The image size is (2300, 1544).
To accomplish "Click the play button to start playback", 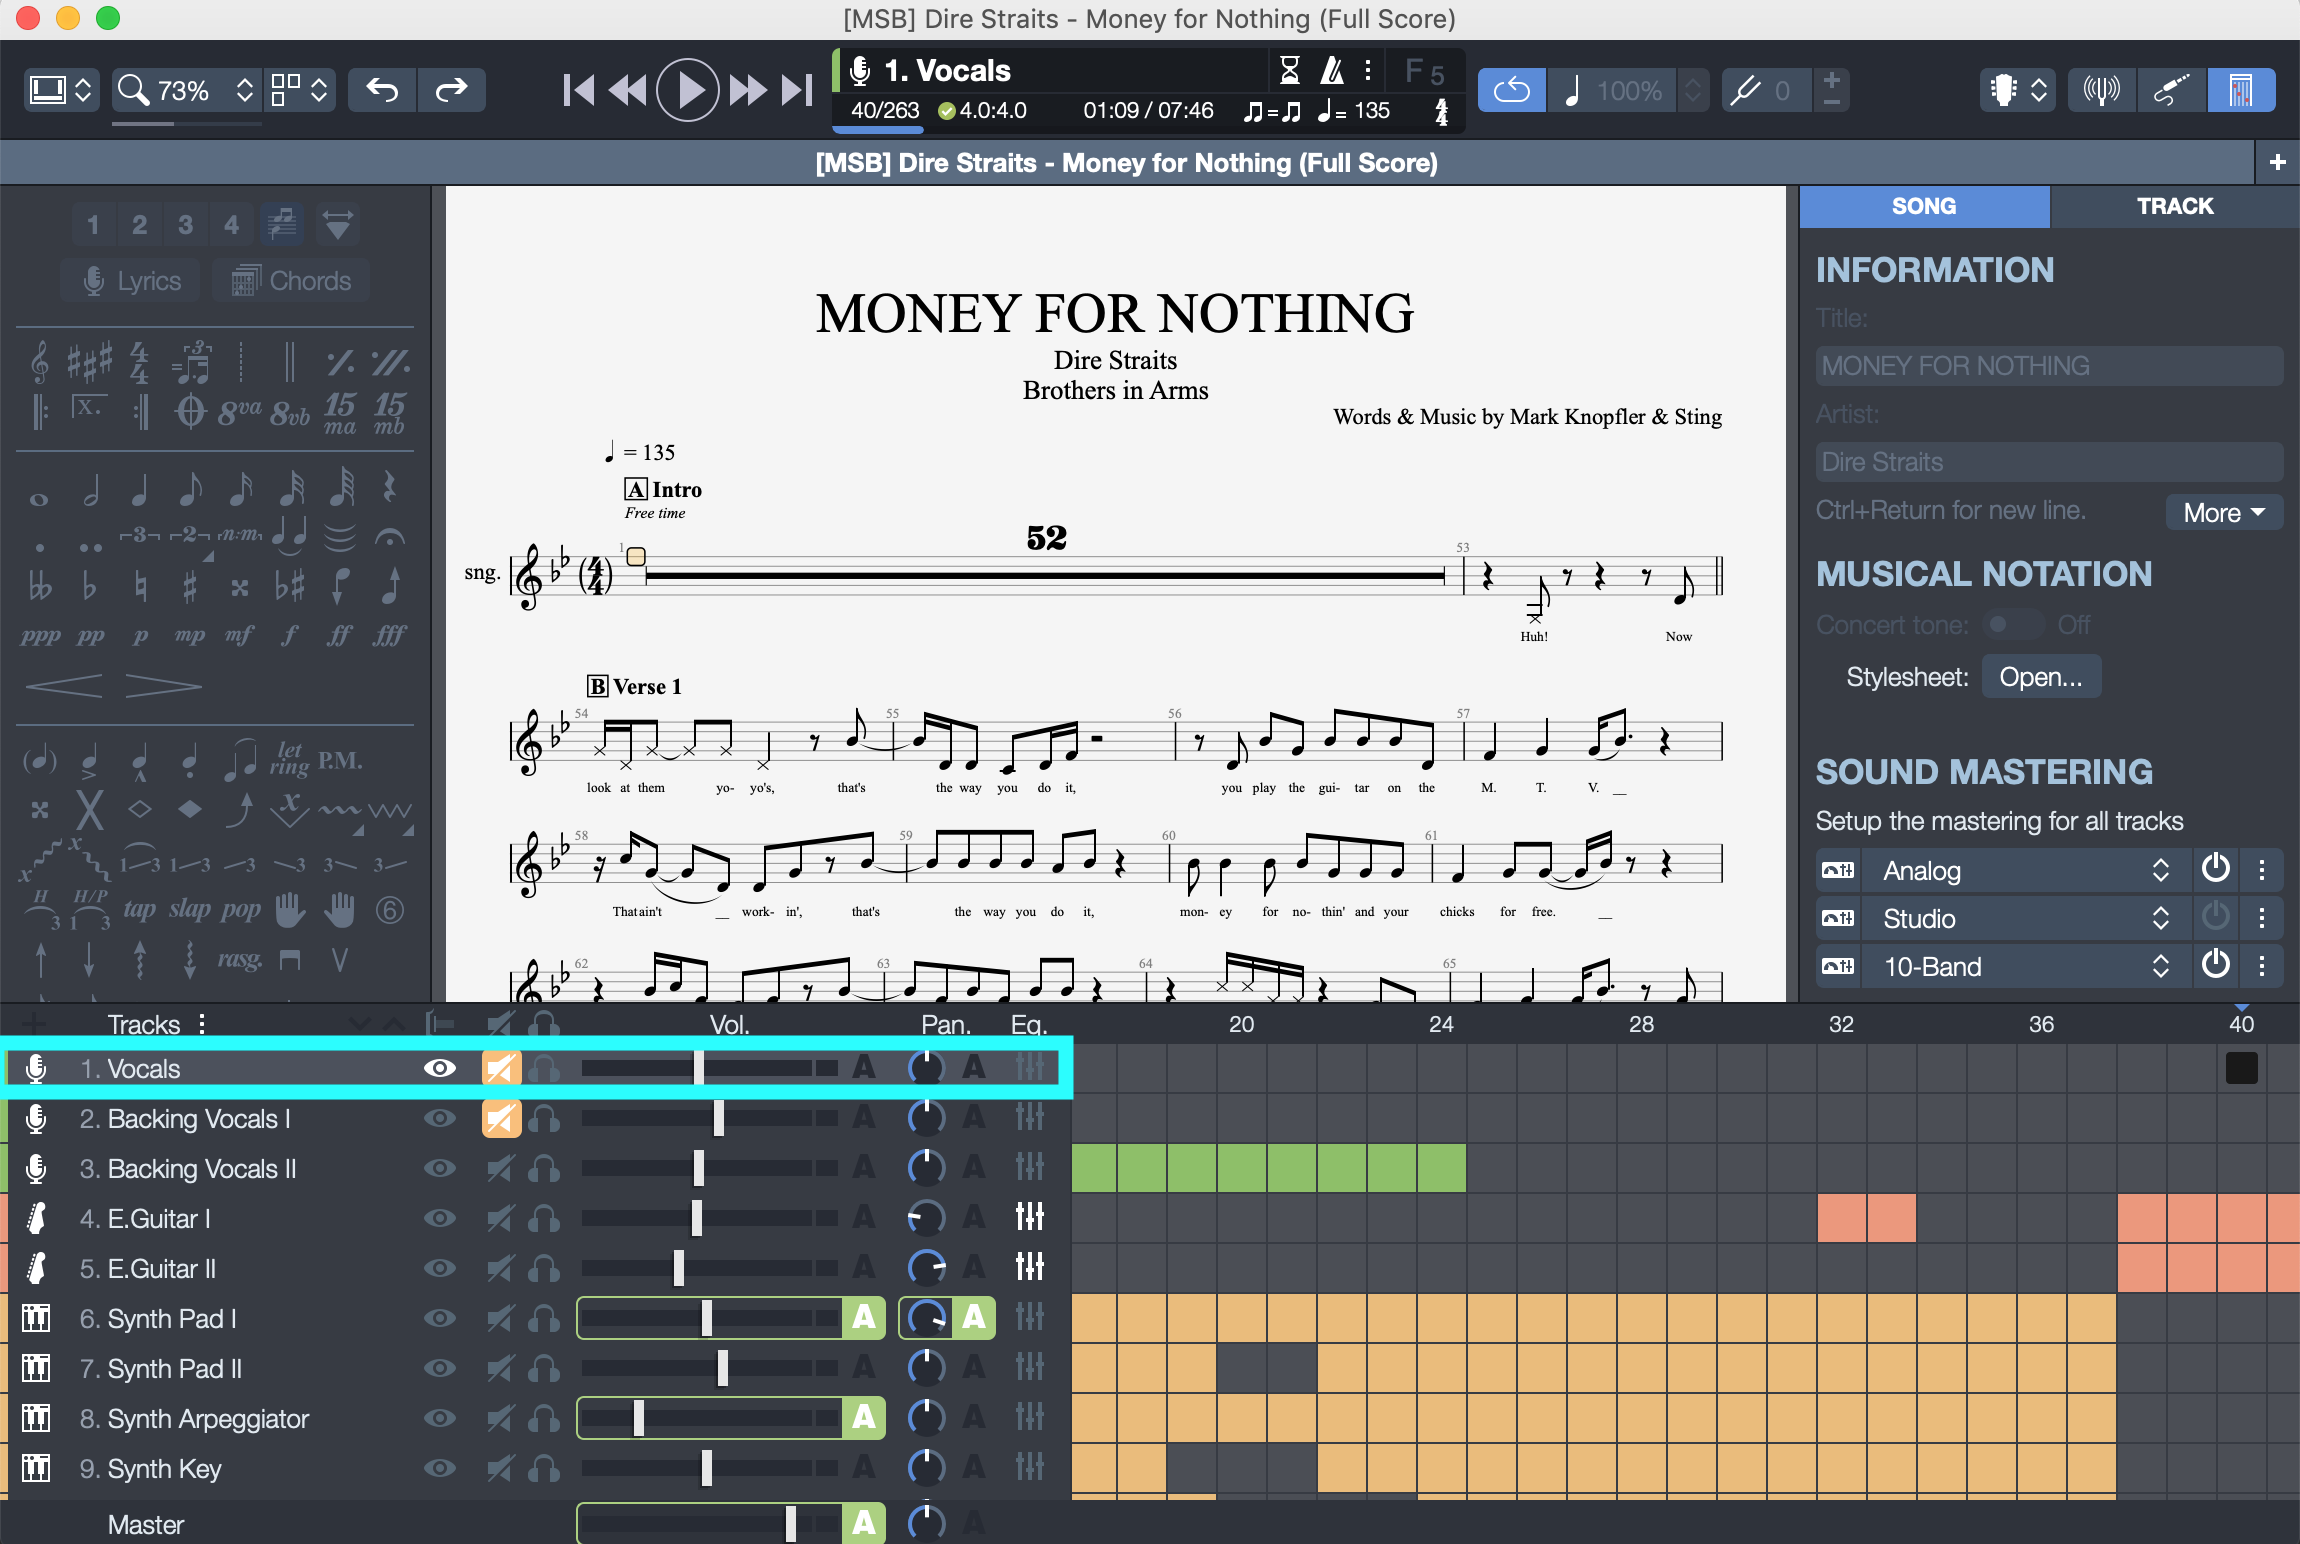I will click(x=686, y=88).
